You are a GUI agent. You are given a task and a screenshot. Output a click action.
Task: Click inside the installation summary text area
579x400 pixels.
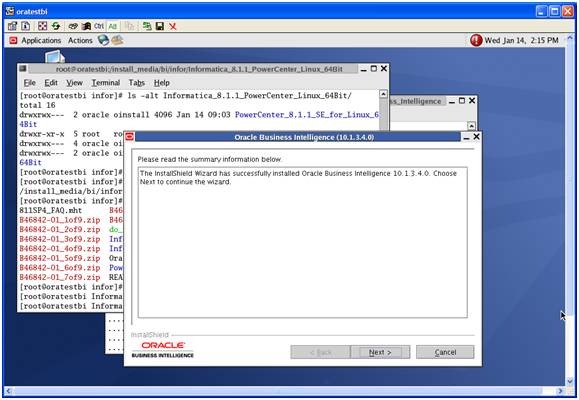click(303, 242)
